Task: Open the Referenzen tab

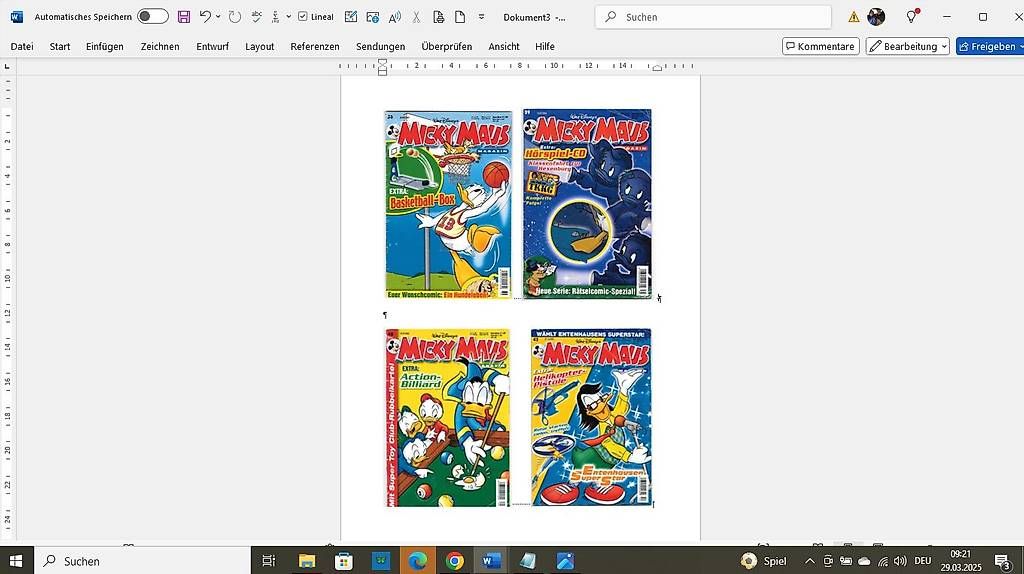Action: click(315, 46)
